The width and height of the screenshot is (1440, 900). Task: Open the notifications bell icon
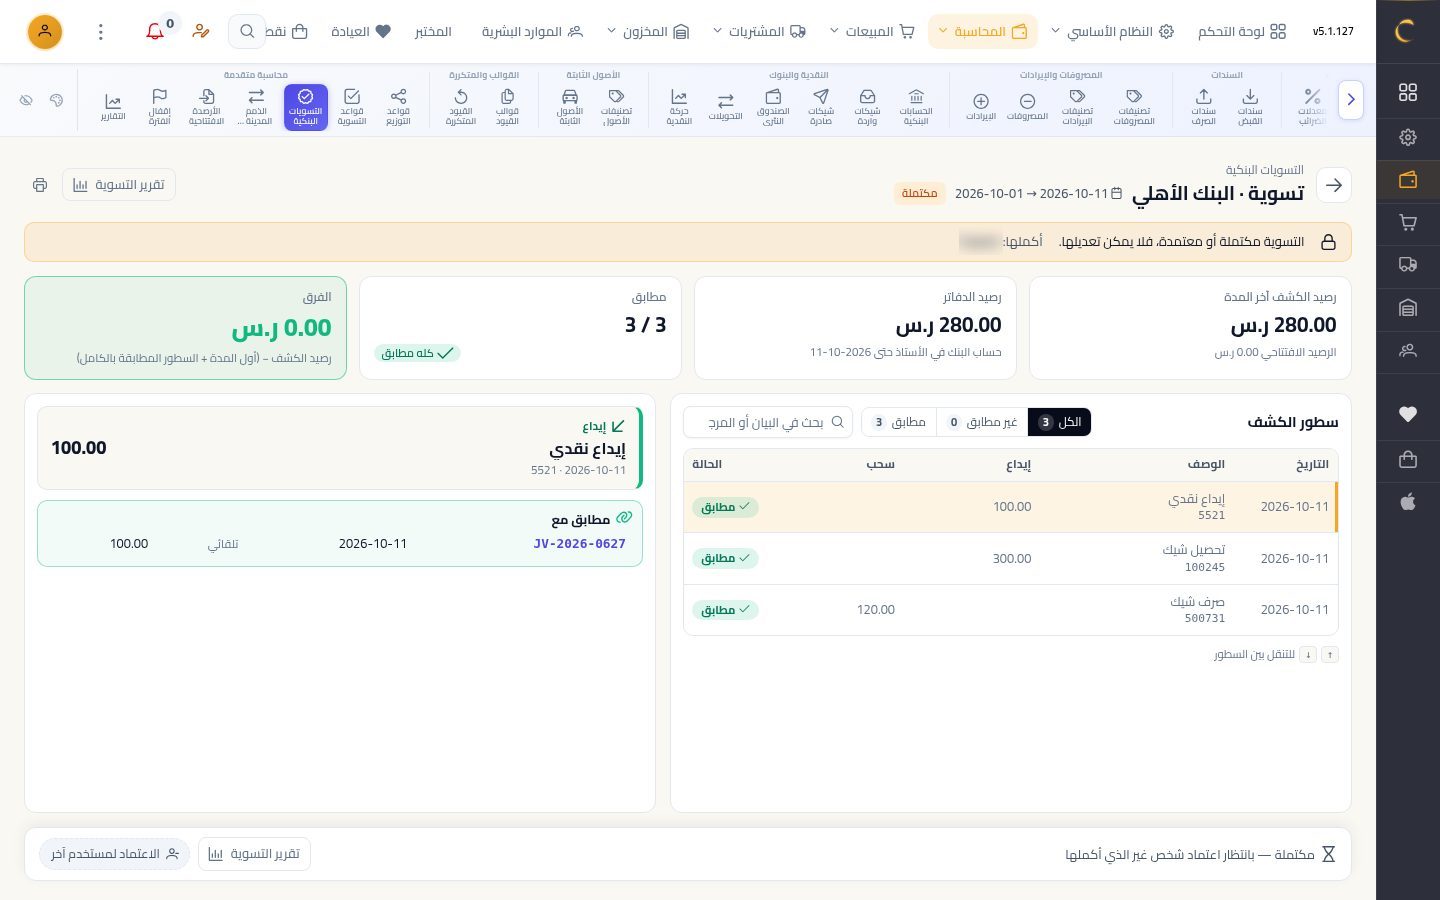click(x=155, y=32)
